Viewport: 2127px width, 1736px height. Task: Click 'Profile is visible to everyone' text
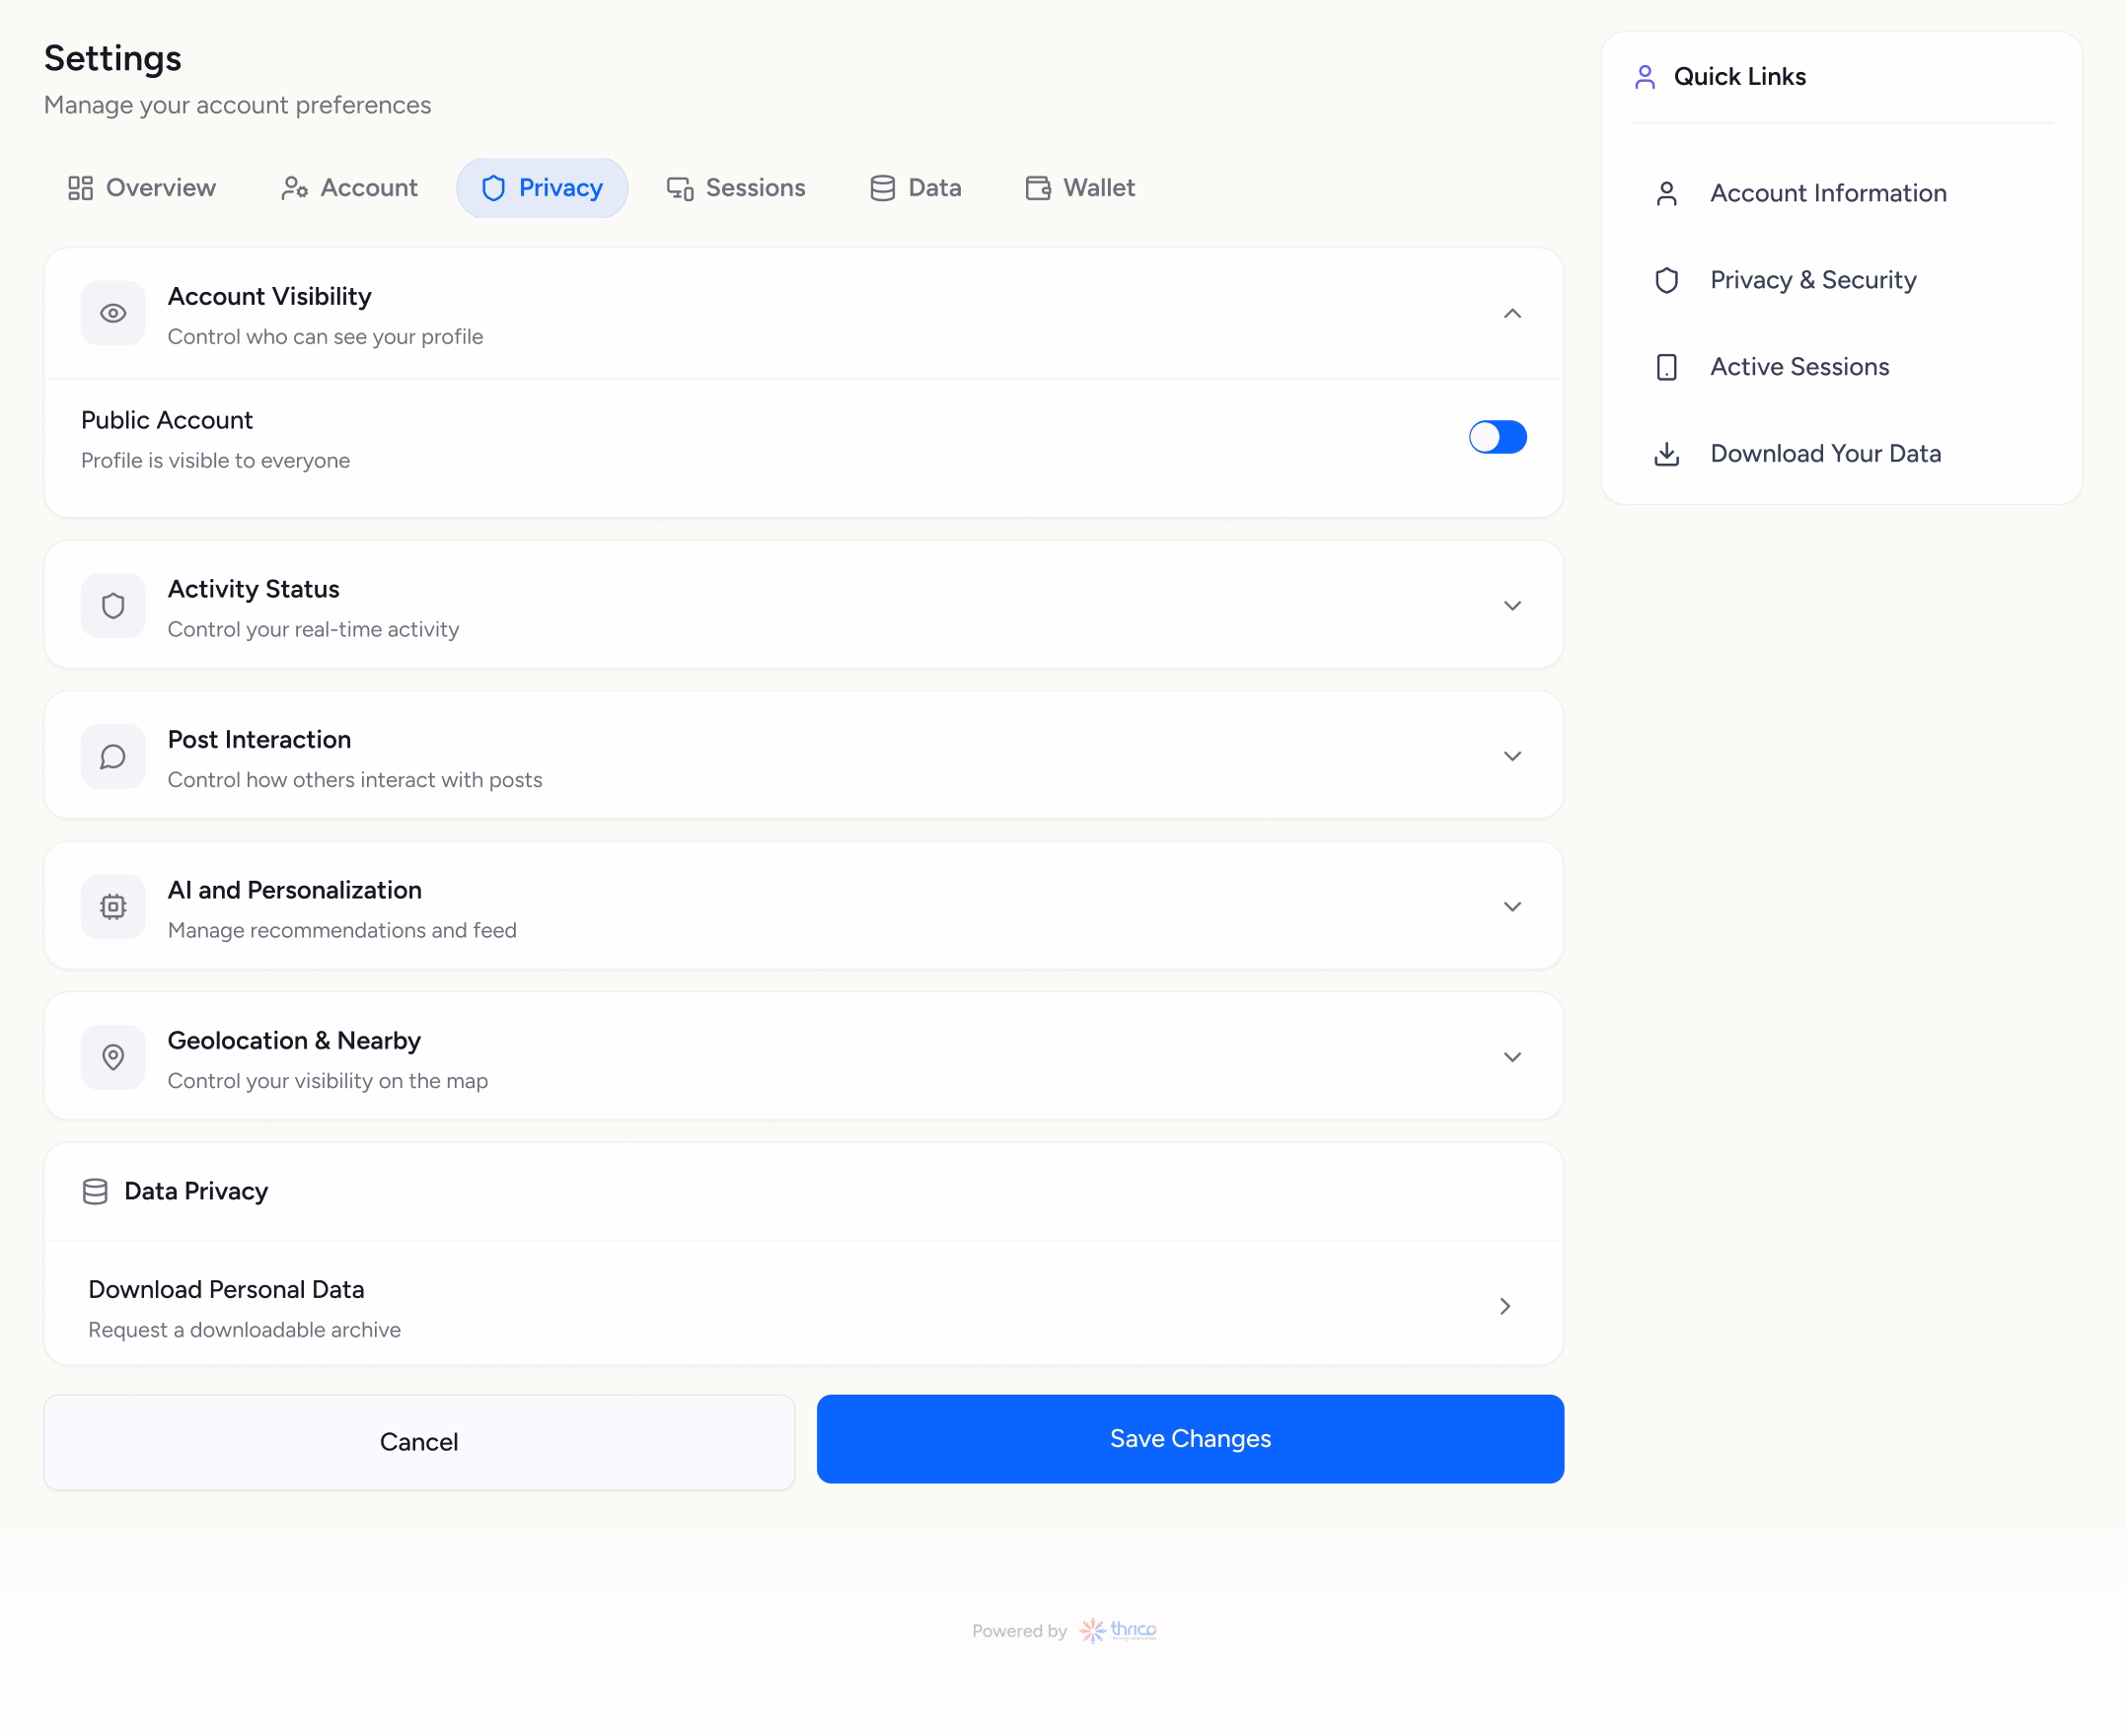click(216, 461)
